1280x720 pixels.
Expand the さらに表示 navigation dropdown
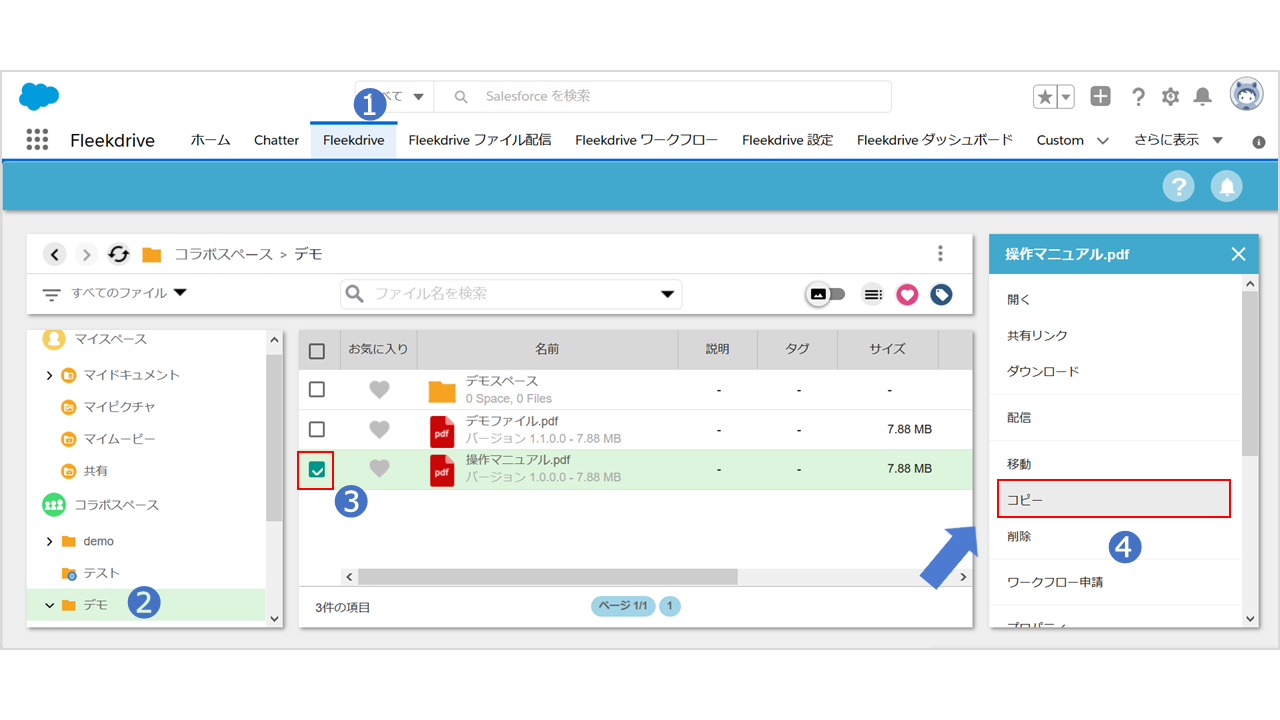1178,140
